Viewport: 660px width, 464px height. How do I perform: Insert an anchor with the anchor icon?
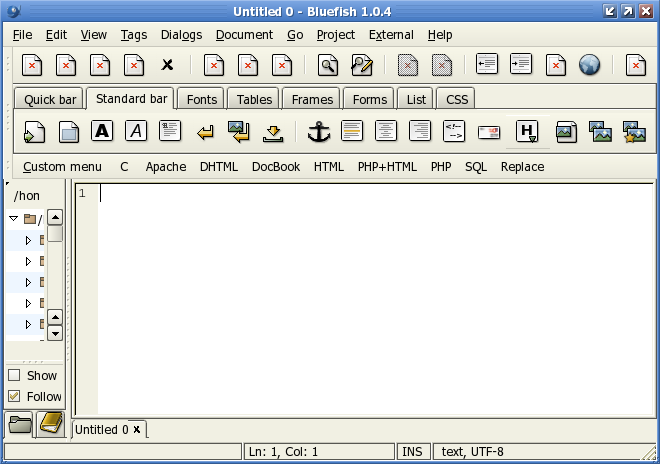pos(317,131)
